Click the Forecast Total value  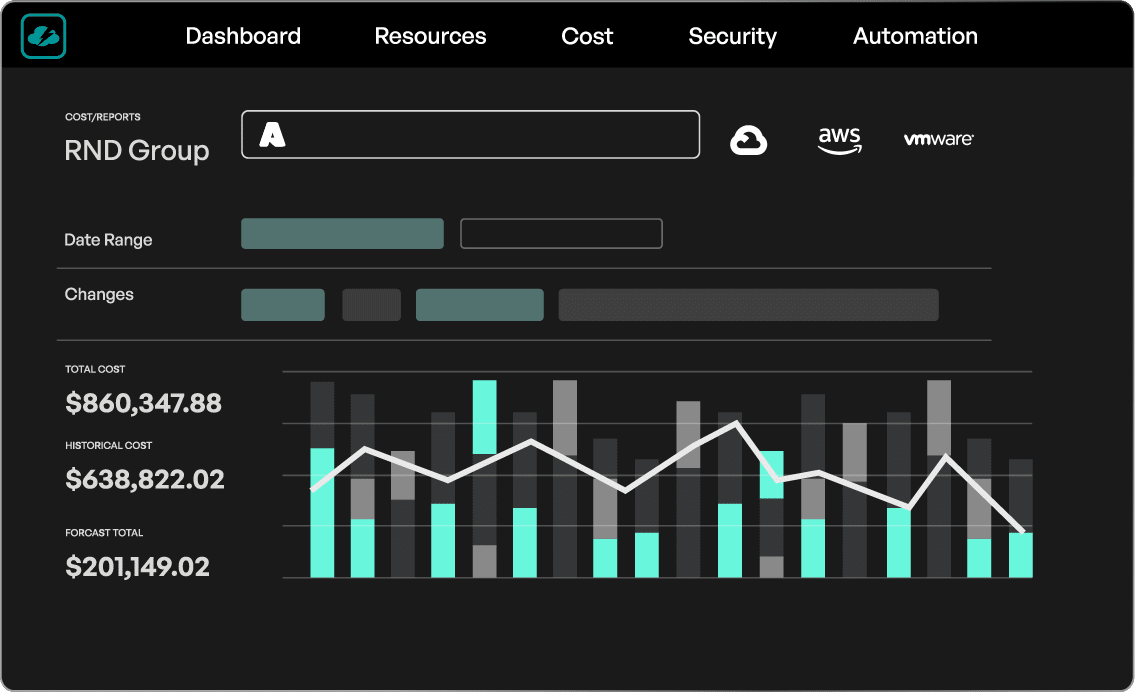coord(137,566)
